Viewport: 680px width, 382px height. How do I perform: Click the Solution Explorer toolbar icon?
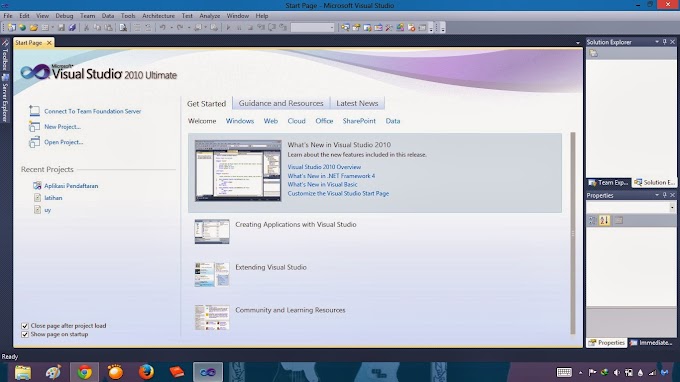345,27
